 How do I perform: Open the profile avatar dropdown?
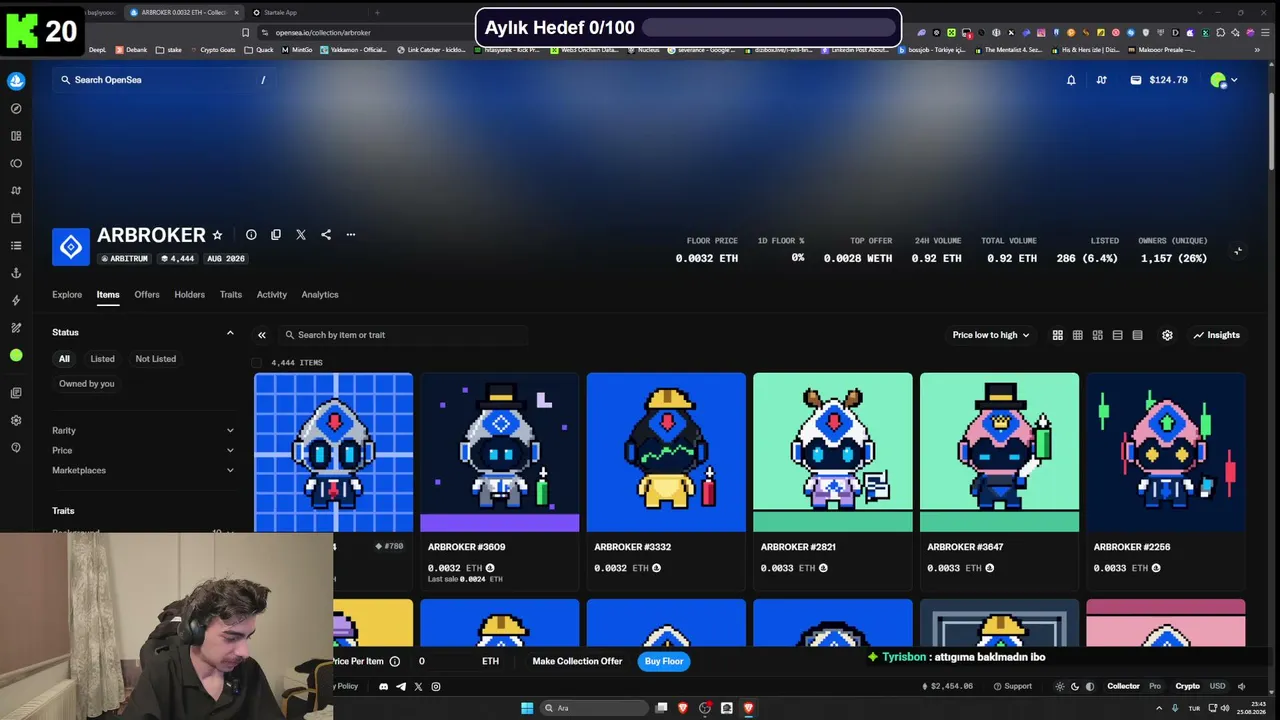1224,80
